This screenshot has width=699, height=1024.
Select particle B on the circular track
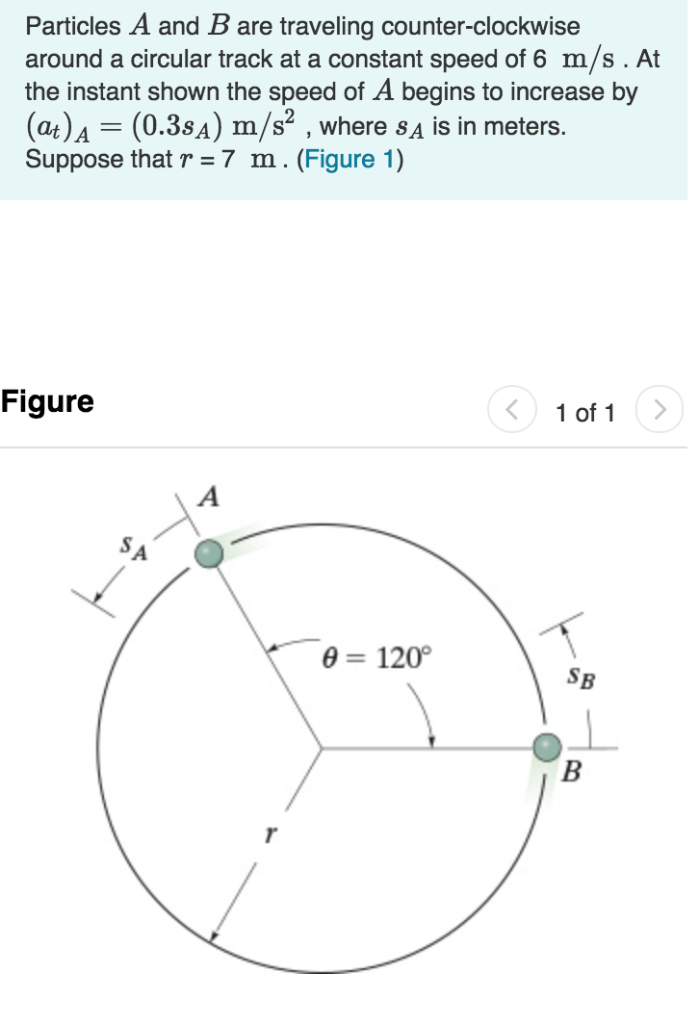point(548,746)
